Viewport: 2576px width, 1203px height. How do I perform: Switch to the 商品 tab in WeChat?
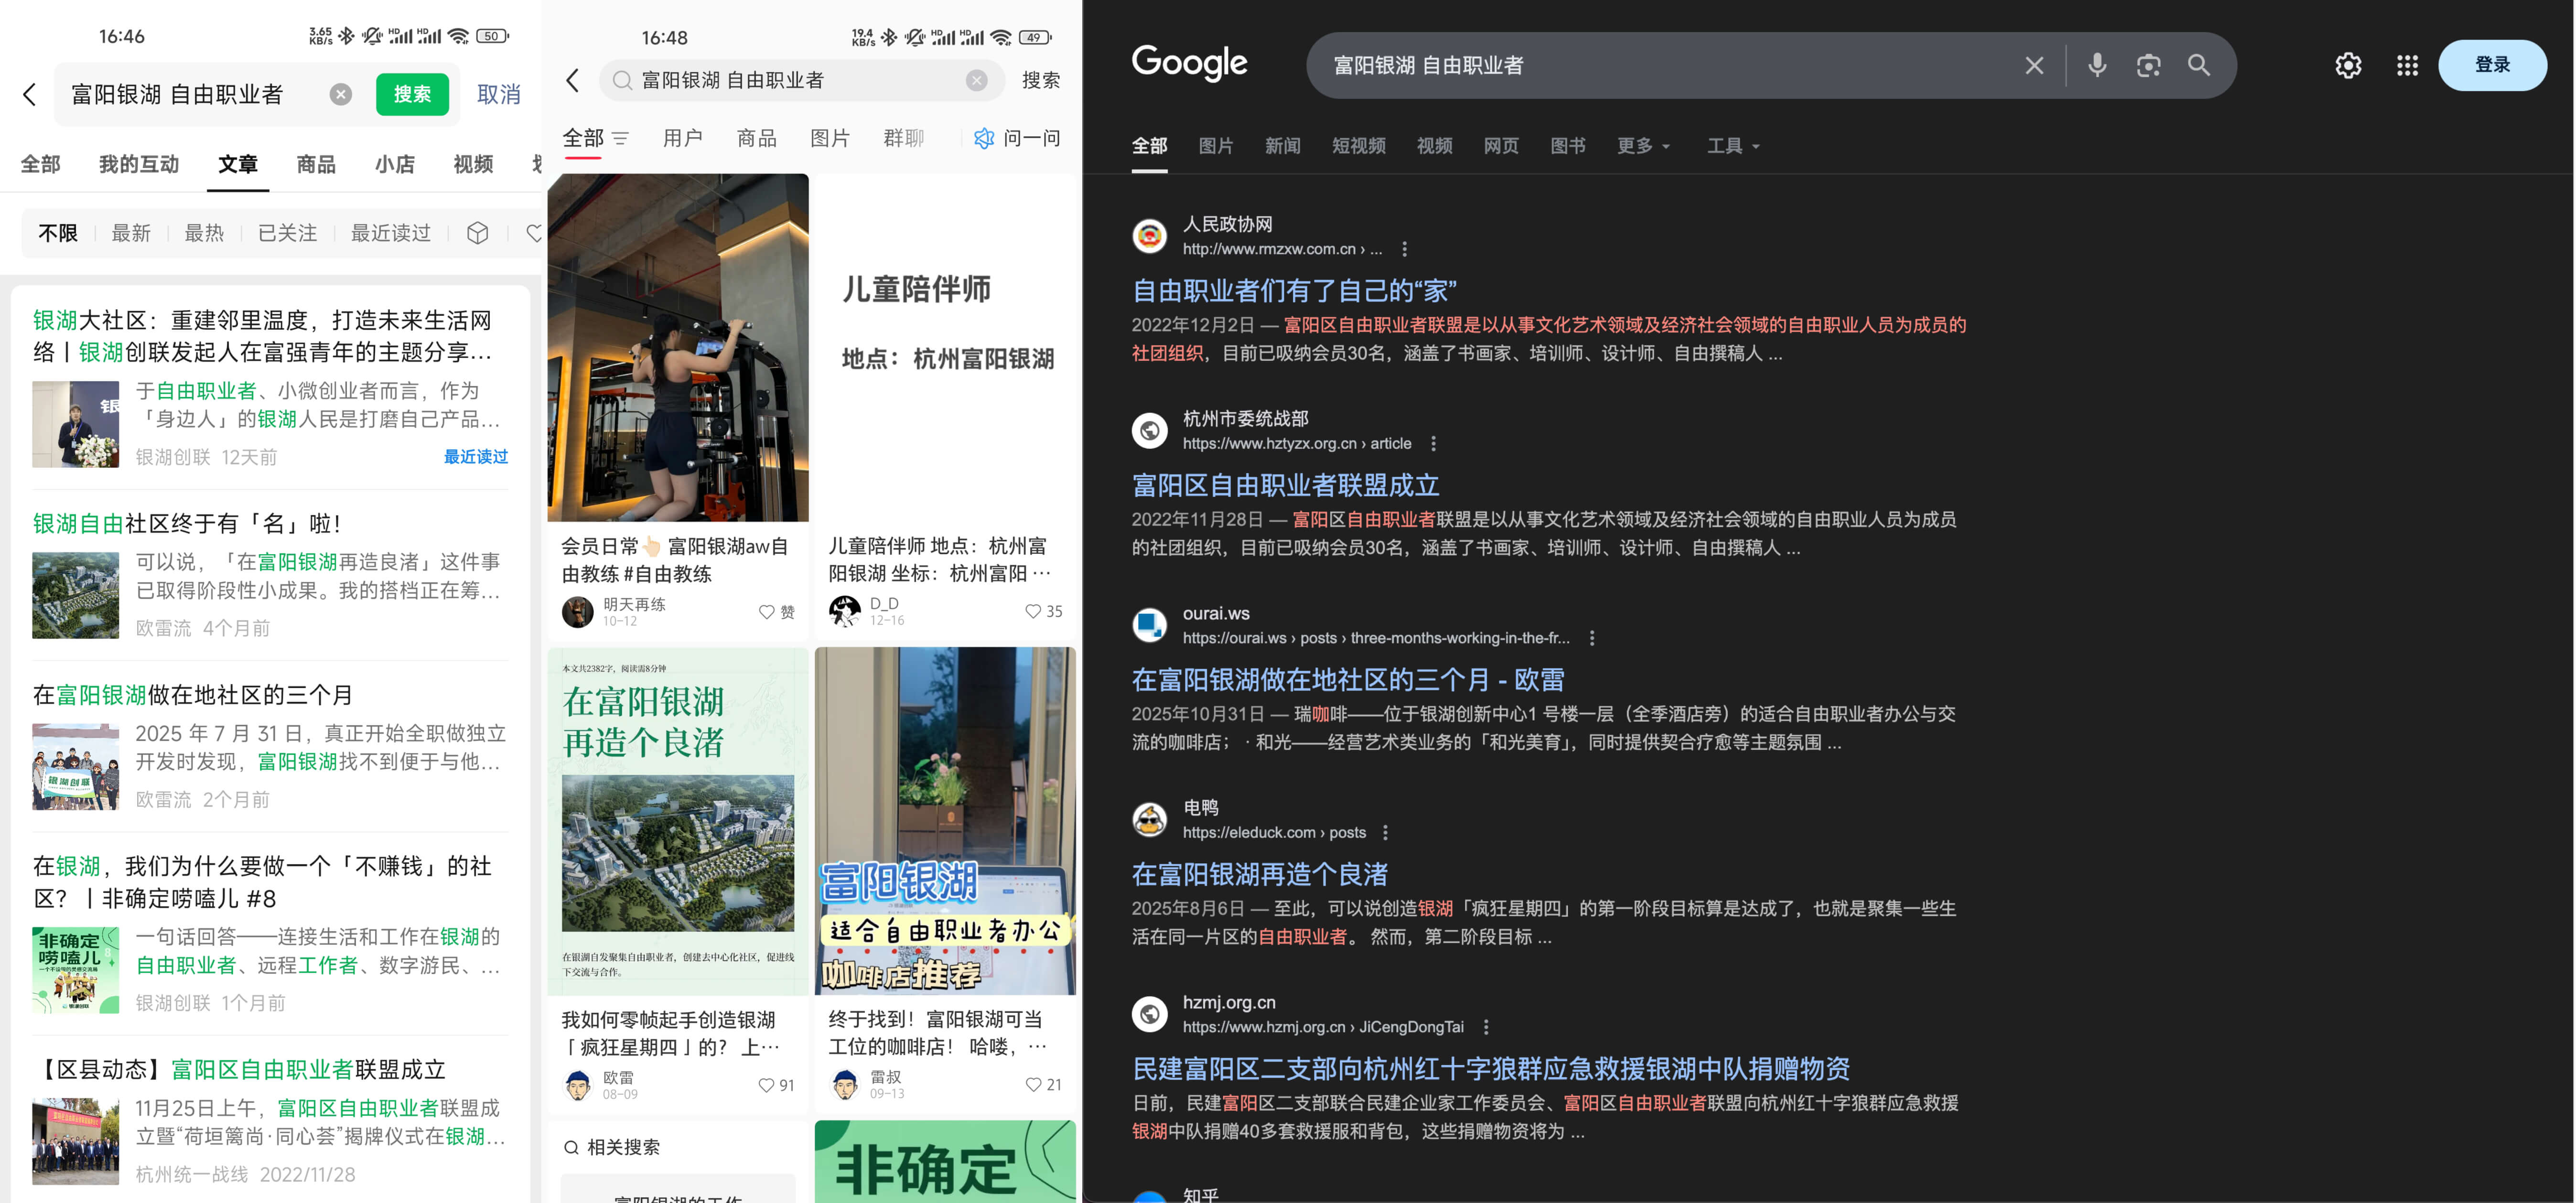[316, 164]
